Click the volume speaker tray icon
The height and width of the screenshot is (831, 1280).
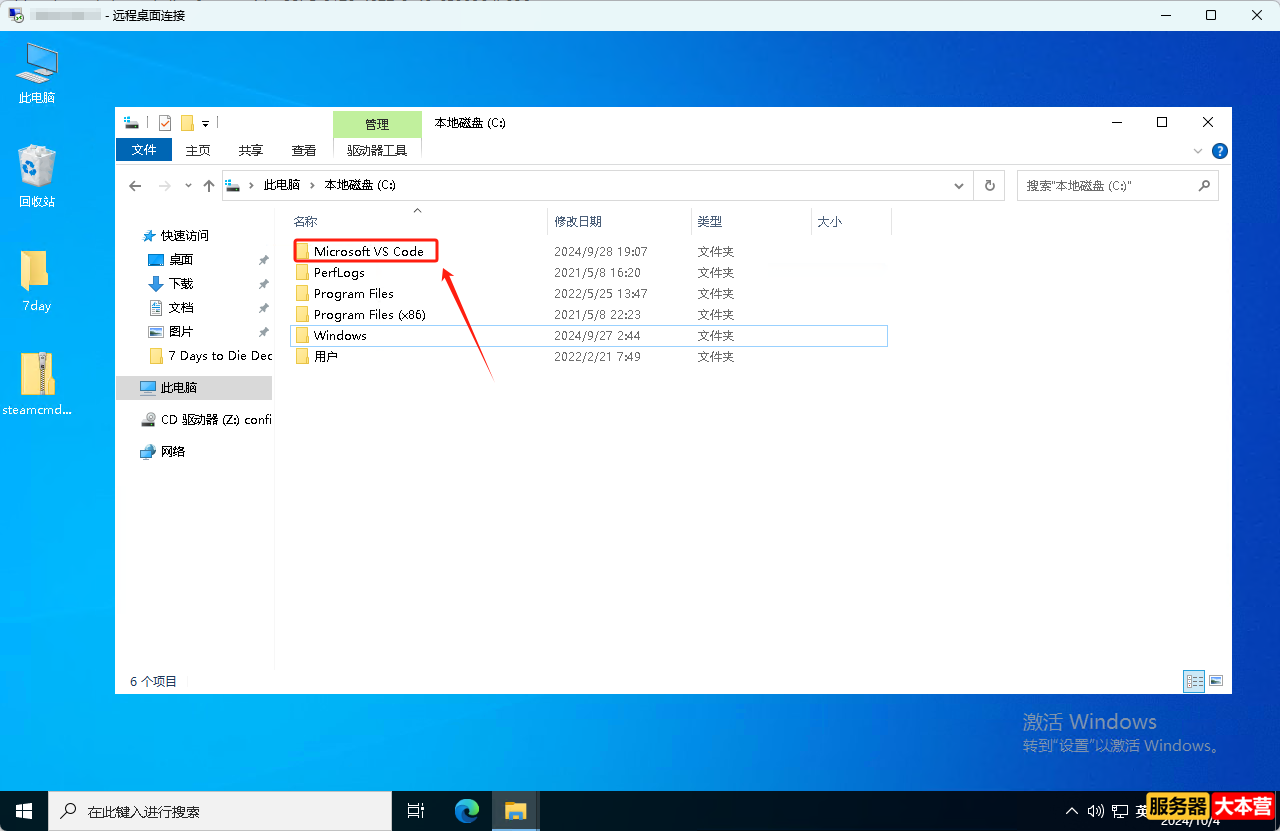[1095, 811]
